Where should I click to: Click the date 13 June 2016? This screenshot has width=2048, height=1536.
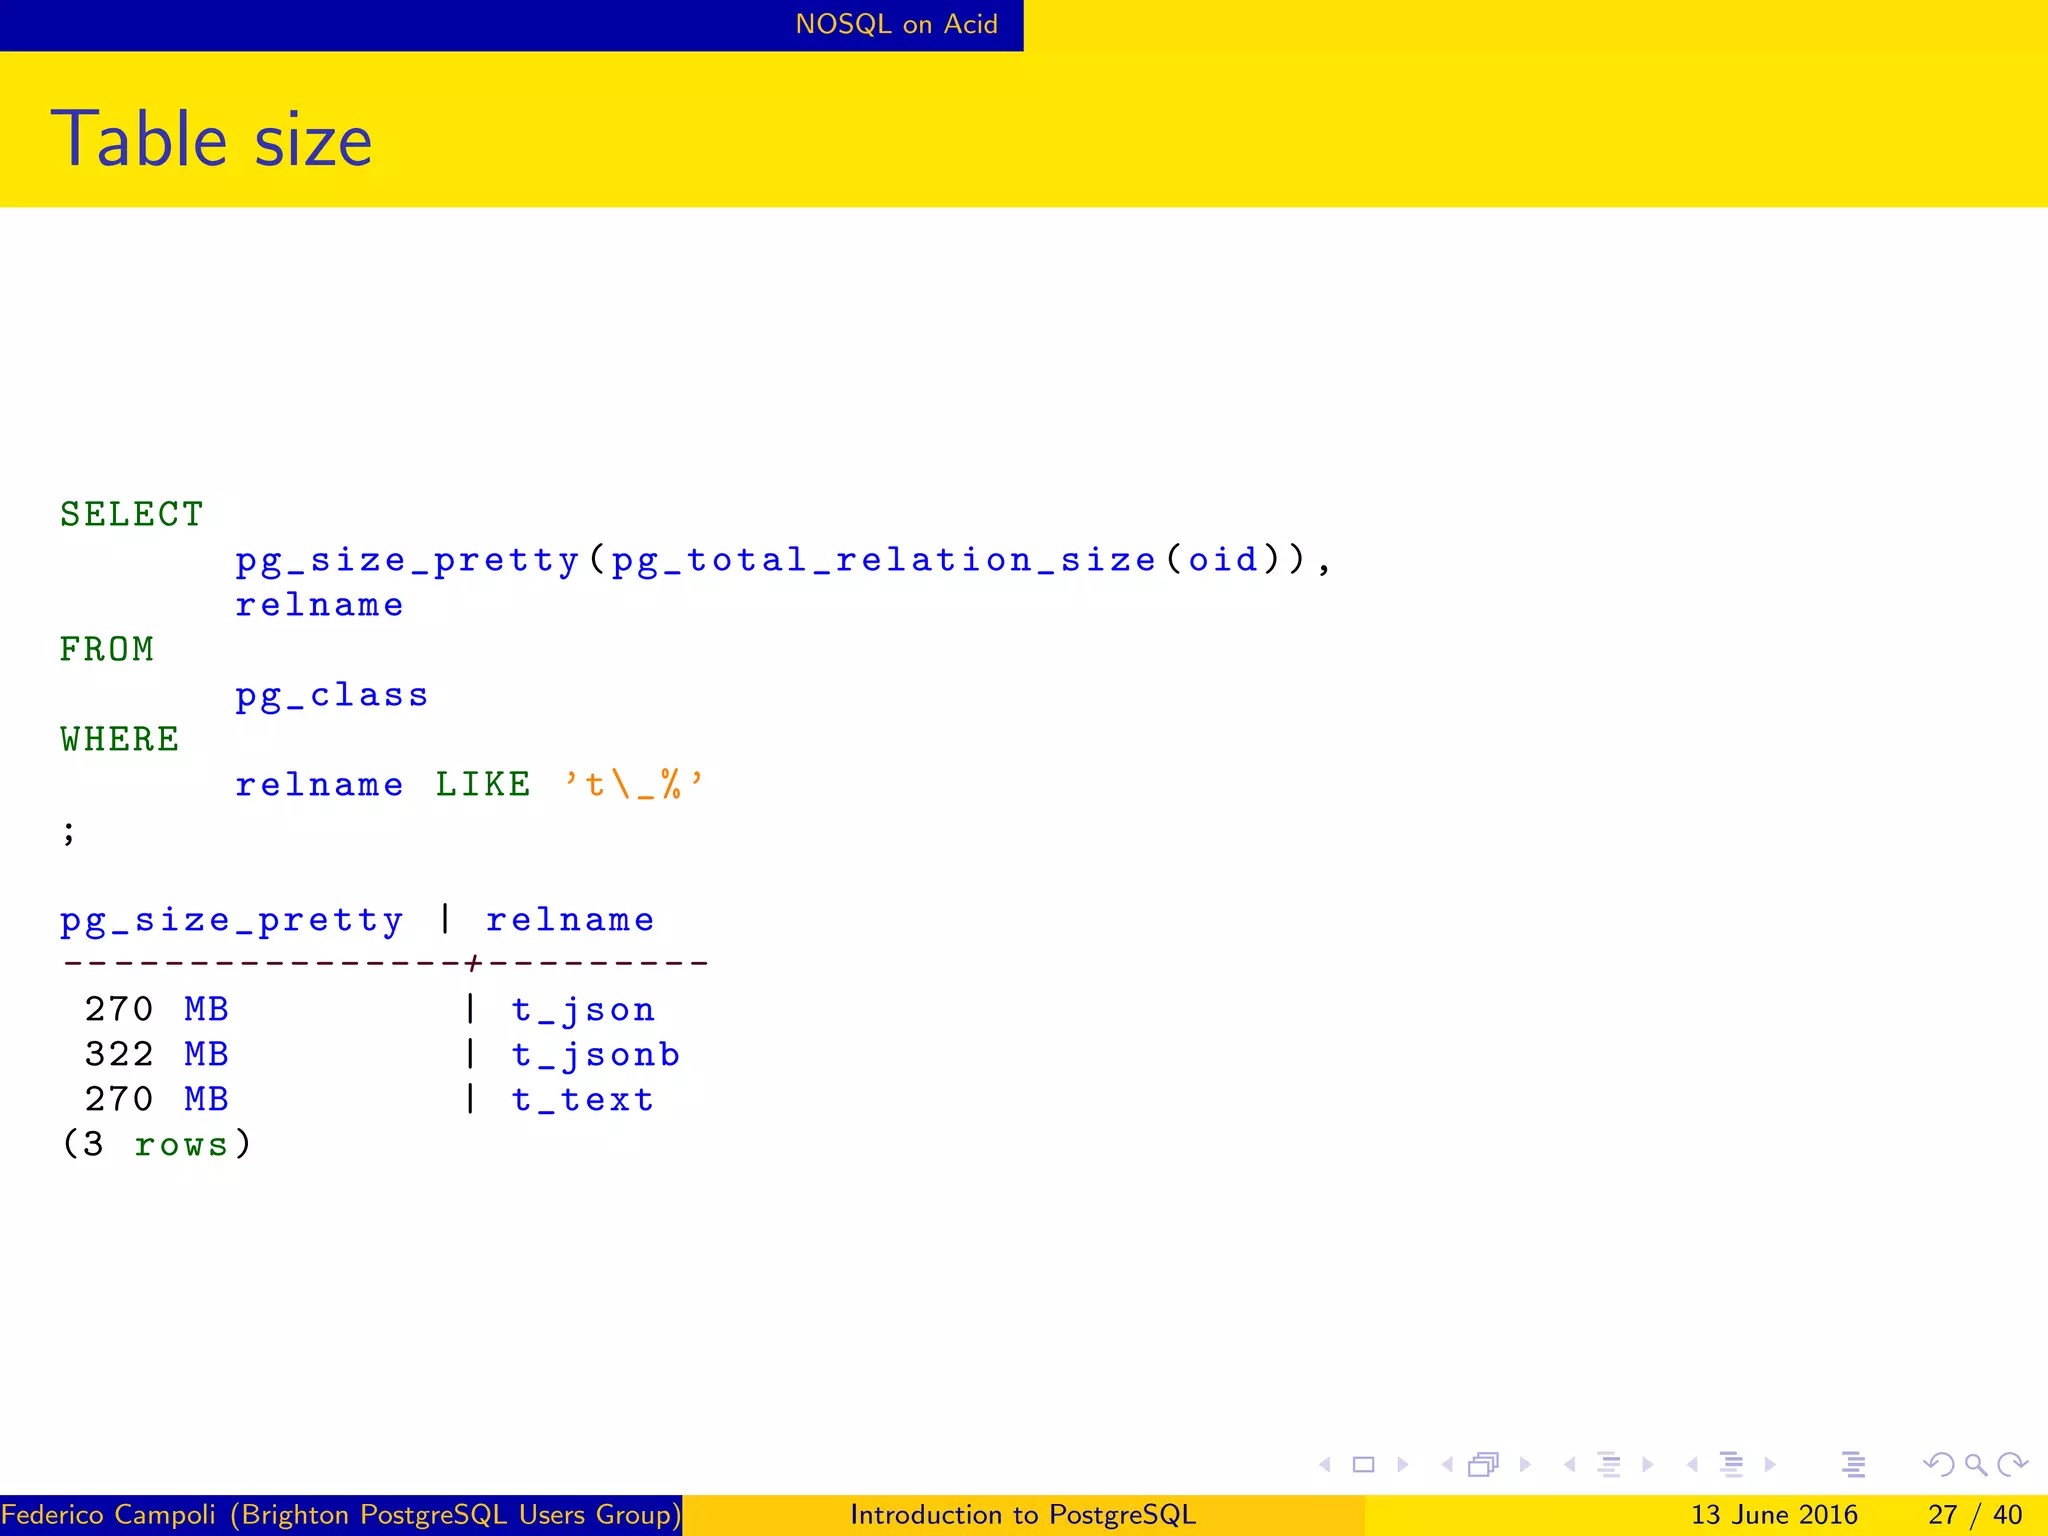[1773, 1515]
